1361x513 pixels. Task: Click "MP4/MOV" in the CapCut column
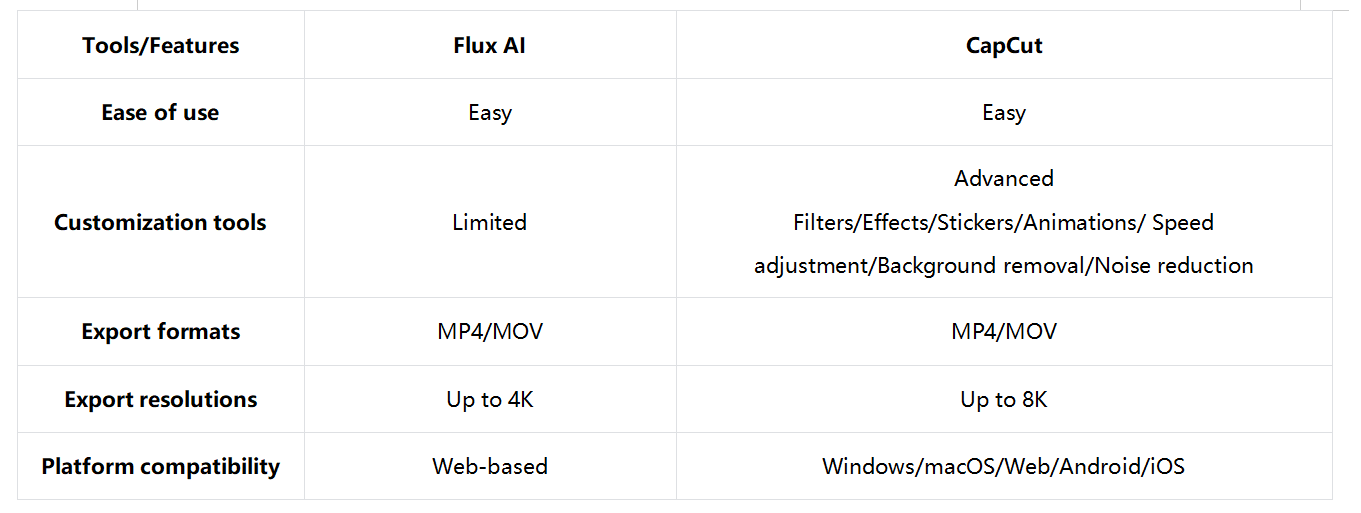pos(1004,331)
